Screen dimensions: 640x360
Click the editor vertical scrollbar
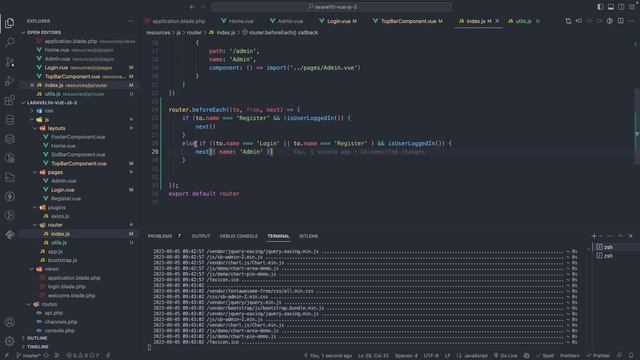(637, 127)
